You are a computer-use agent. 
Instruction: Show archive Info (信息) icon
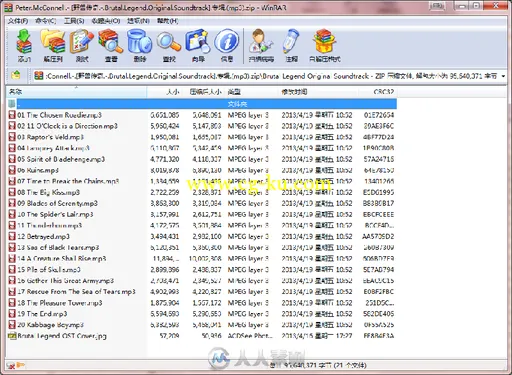(x=227, y=45)
